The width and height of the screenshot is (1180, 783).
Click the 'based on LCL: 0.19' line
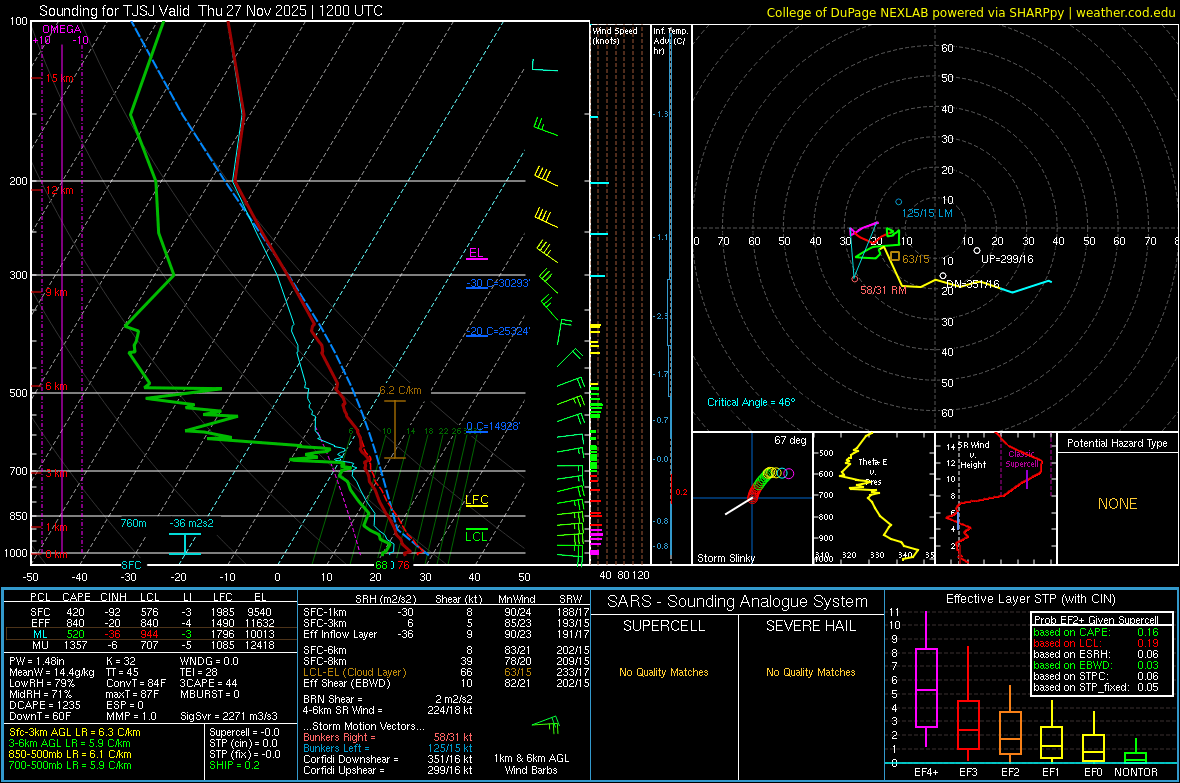pos(1096,643)
